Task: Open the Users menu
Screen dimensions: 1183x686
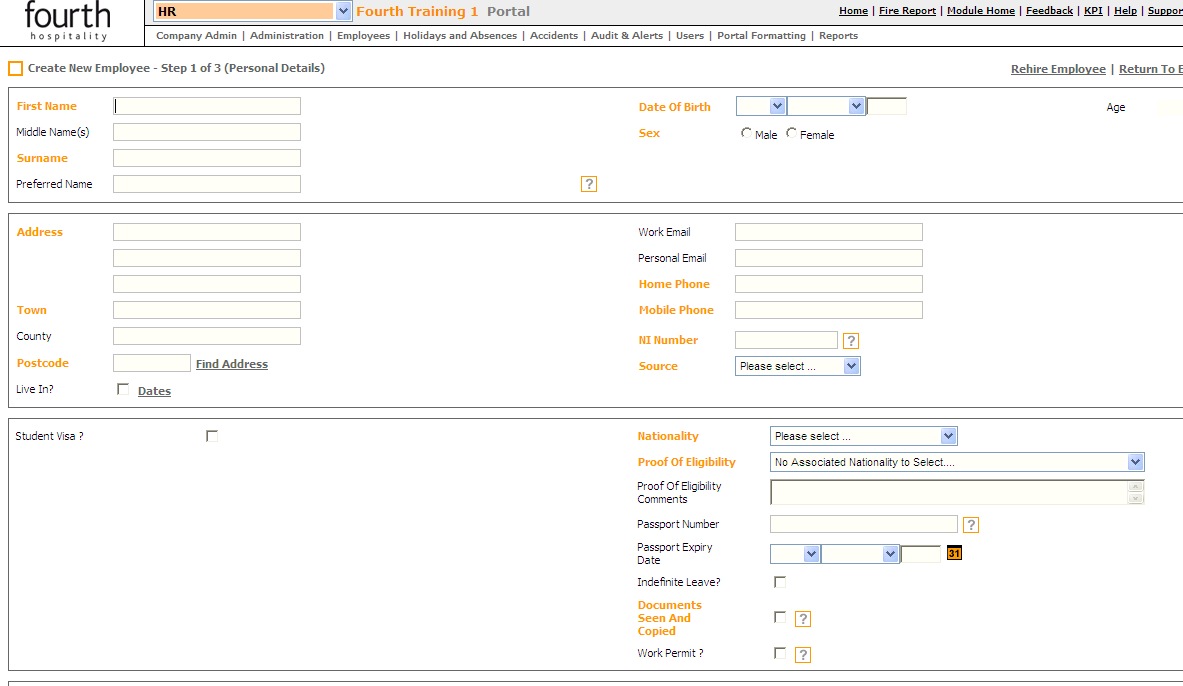Action: 690,35
